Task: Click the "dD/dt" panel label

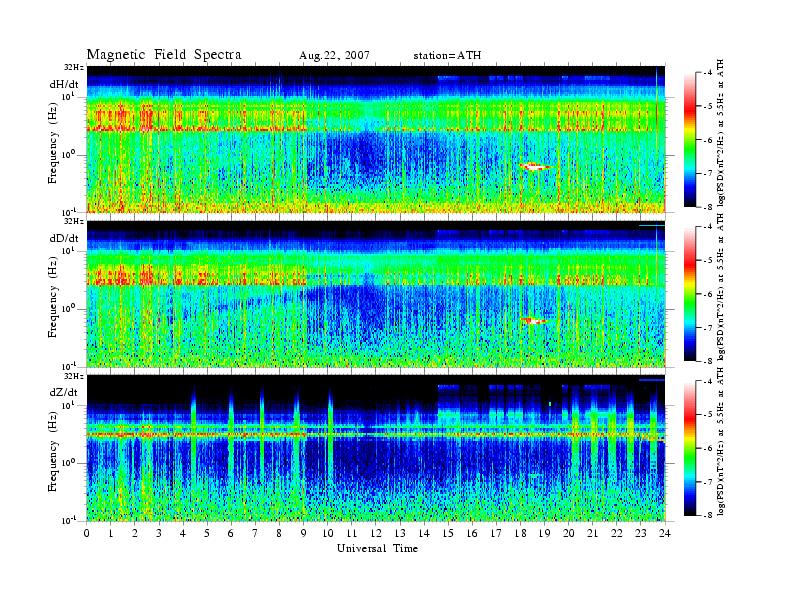Action: tap(64, 238)
